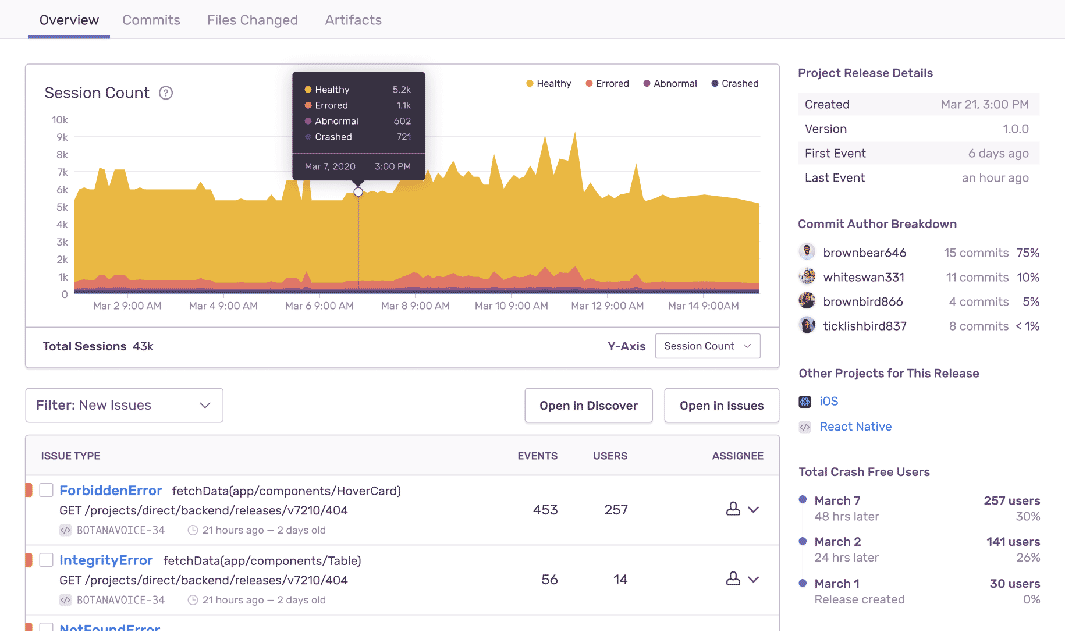Click the Open in Issues button

tap(721, 405)
